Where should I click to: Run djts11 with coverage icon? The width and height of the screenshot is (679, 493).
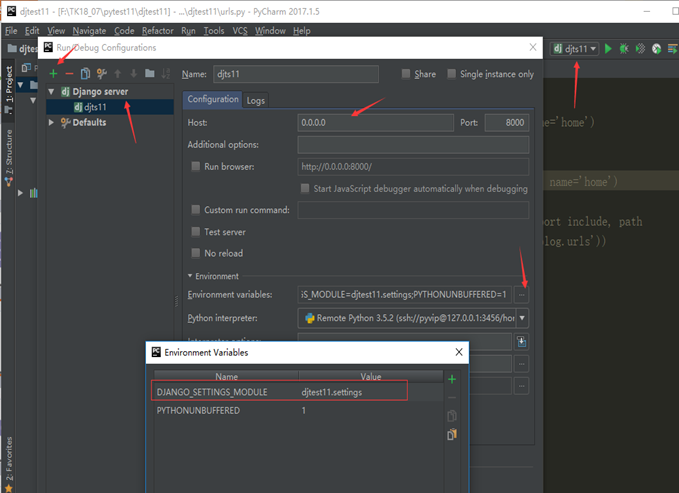[x=640, y=49]
